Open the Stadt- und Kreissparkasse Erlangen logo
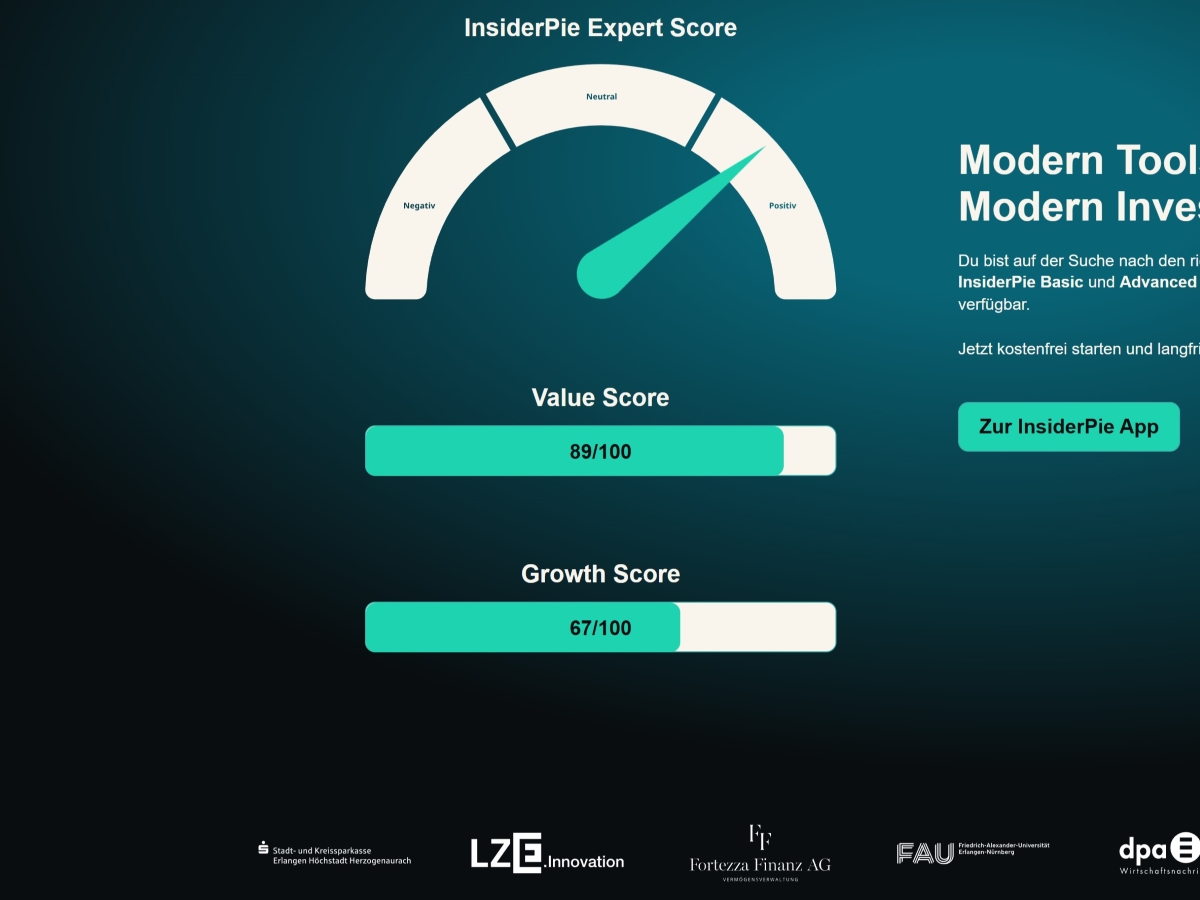 [335, 854]
